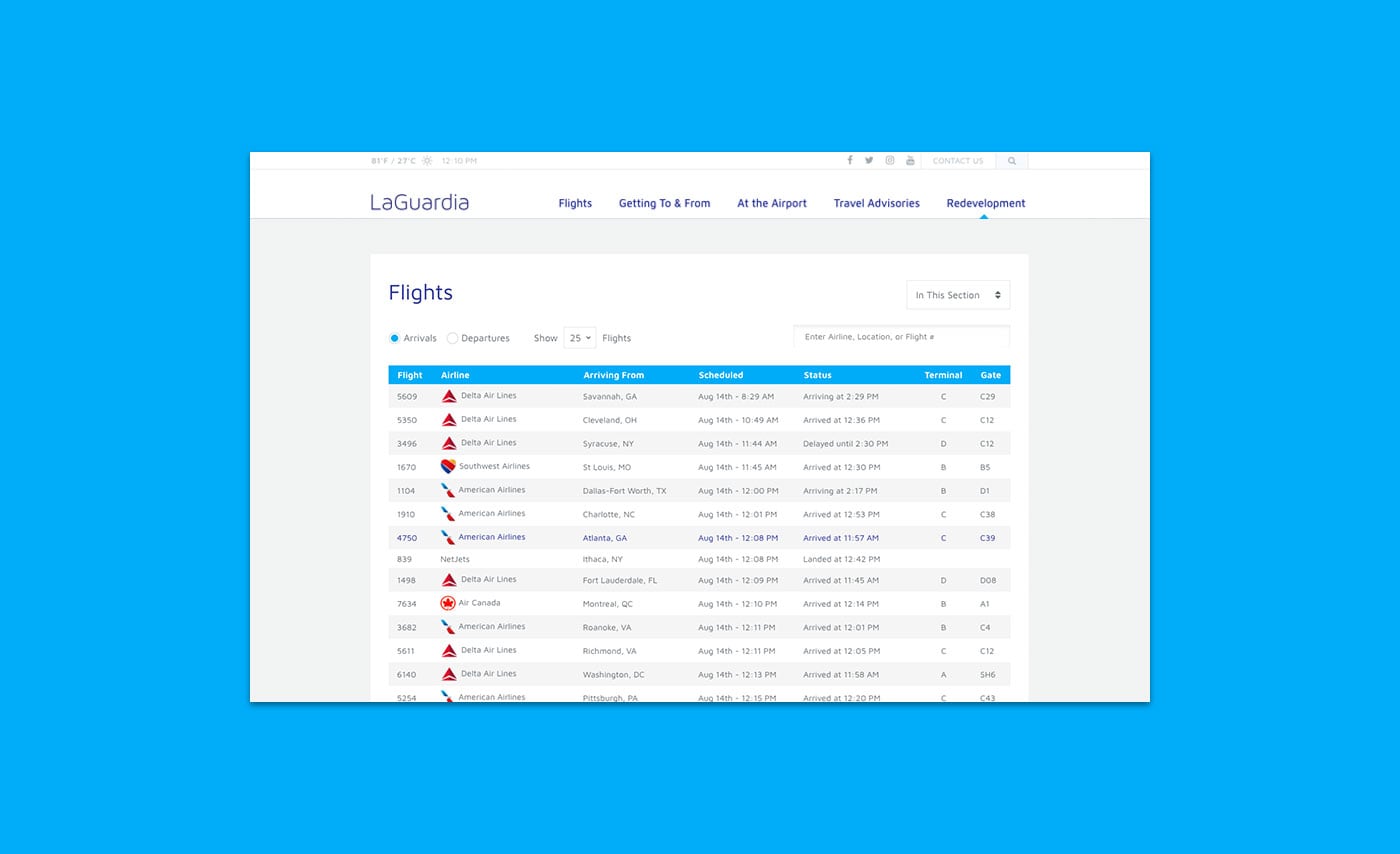
Task: Click status Landed at 12:42 PM
Action: [841, 559]
